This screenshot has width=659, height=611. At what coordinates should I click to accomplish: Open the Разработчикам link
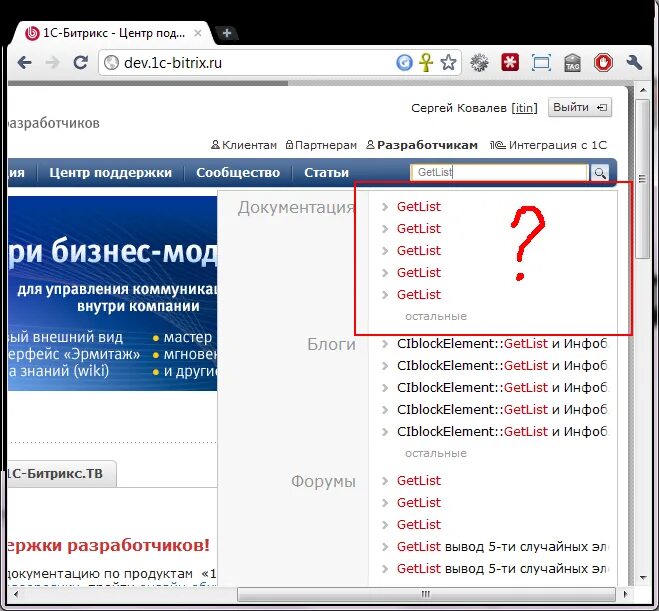click(x=422, y=145)
